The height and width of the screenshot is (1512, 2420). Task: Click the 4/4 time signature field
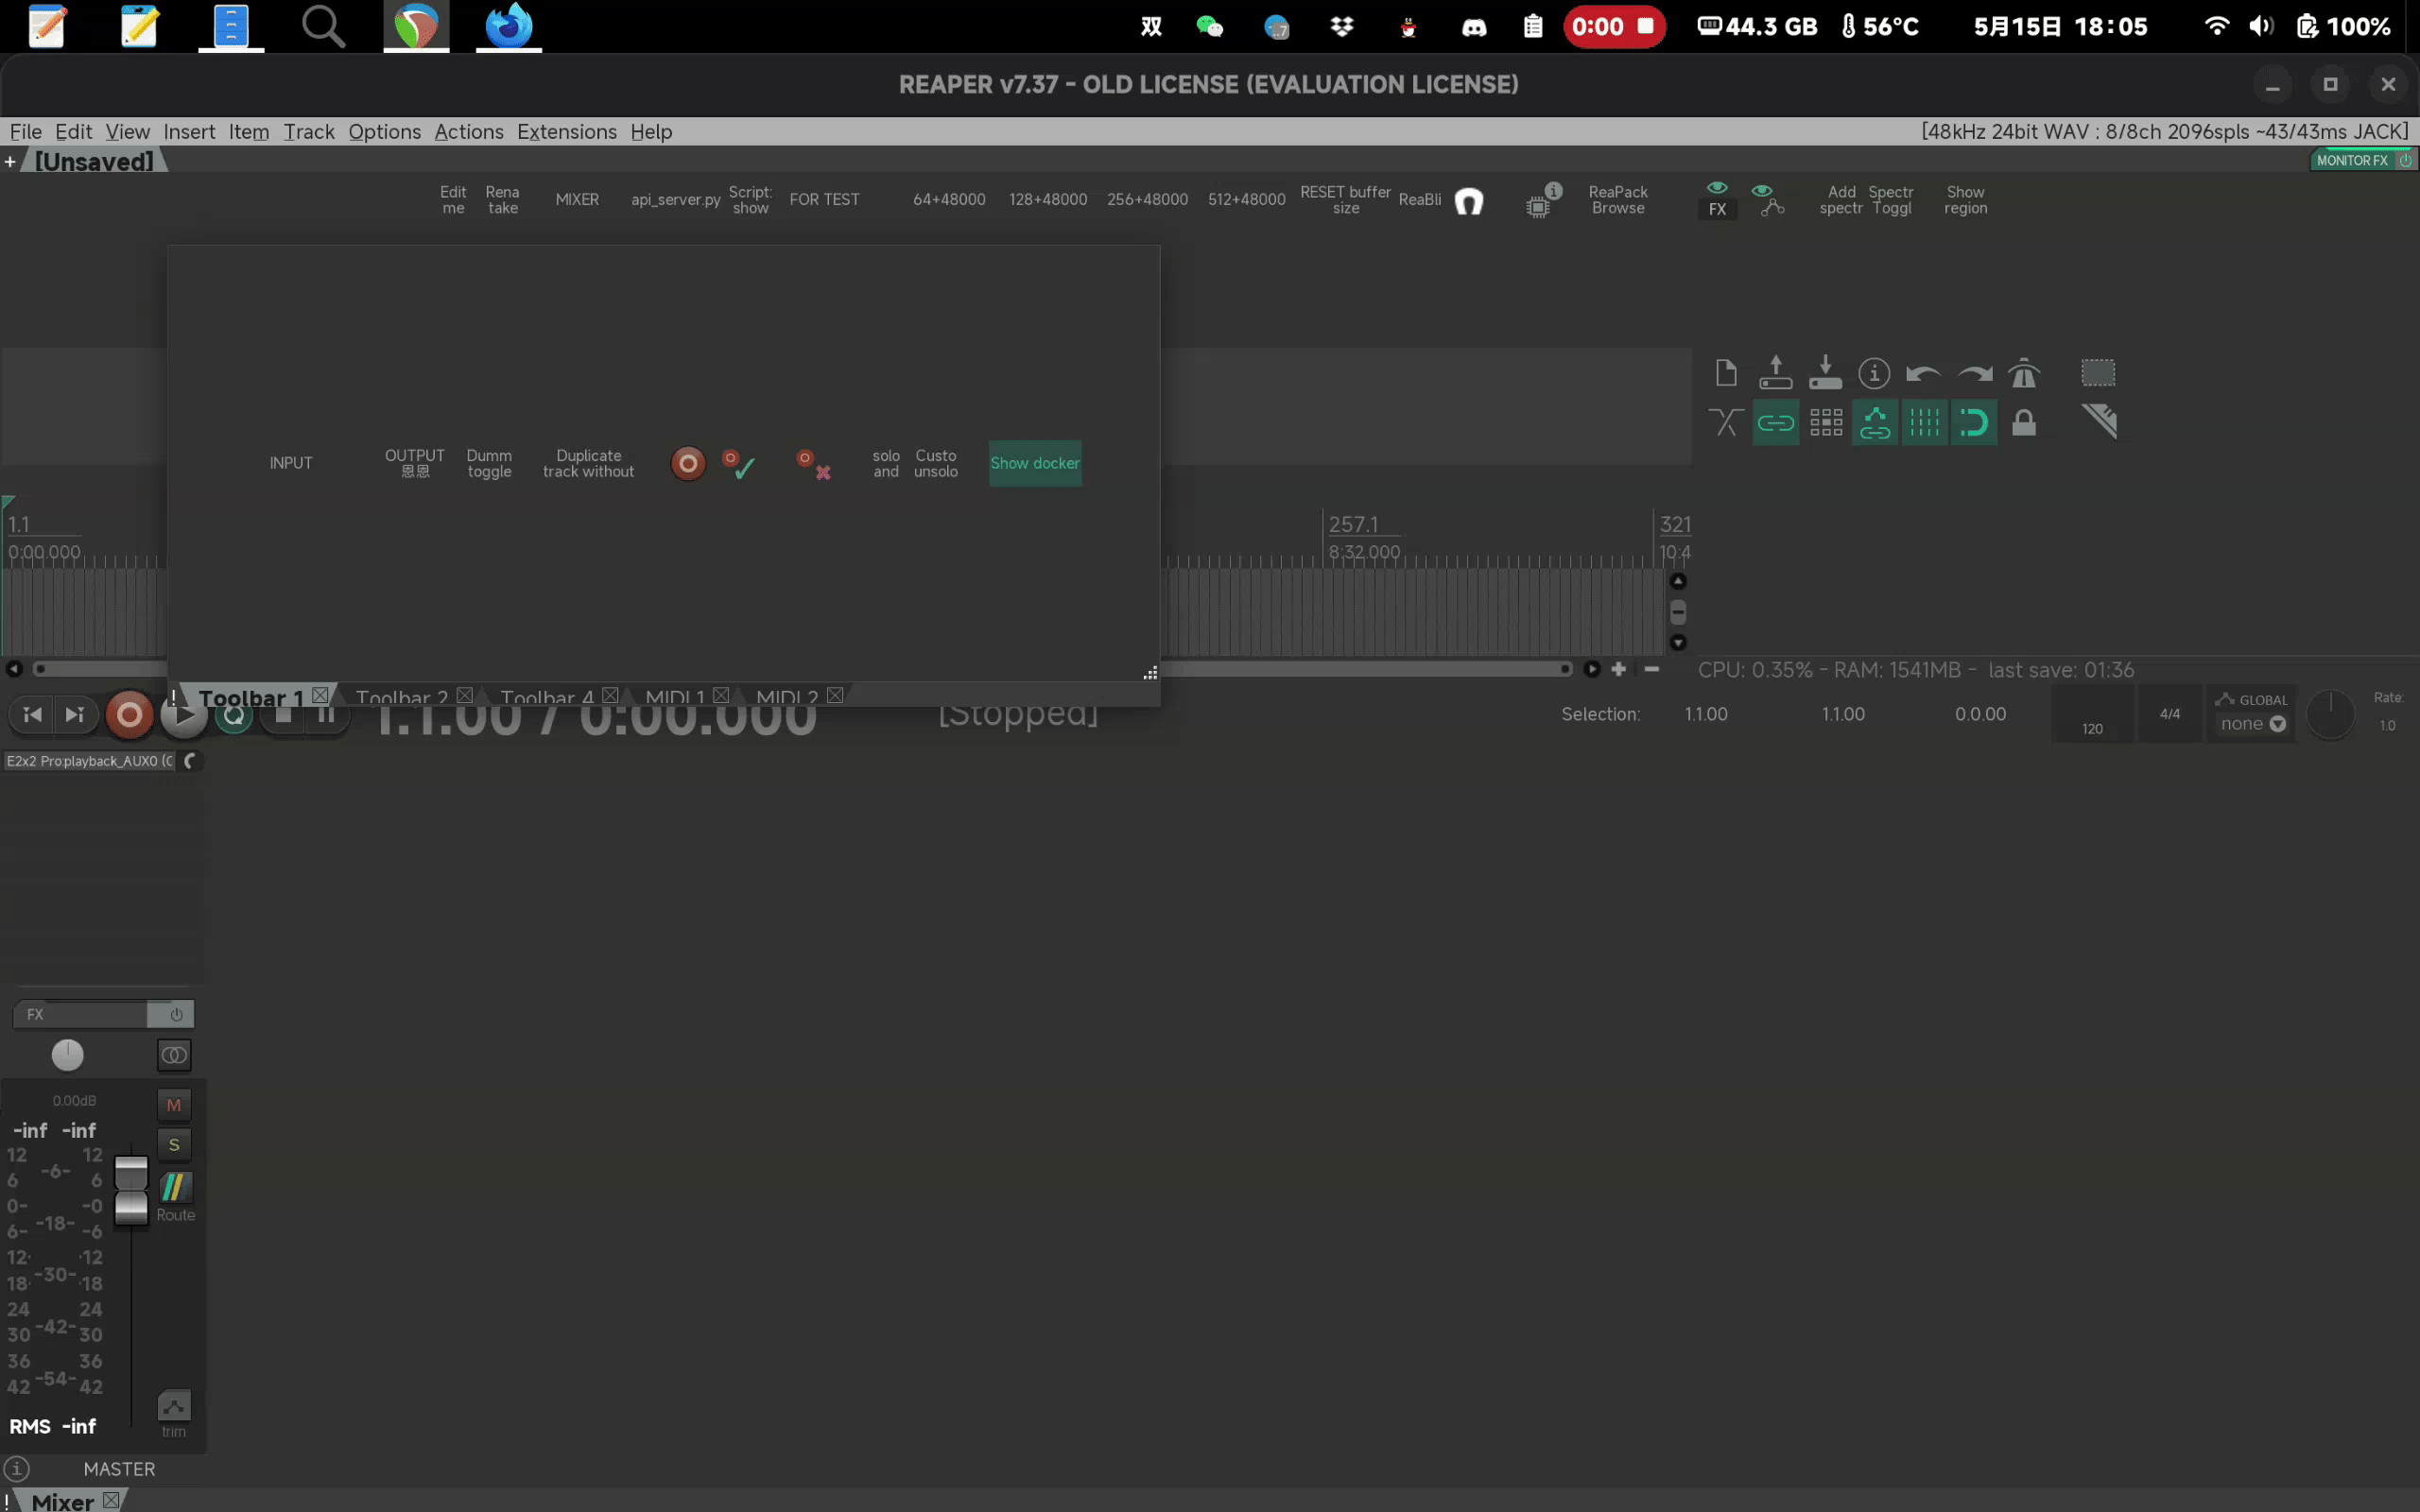(x=2169, y=714)
